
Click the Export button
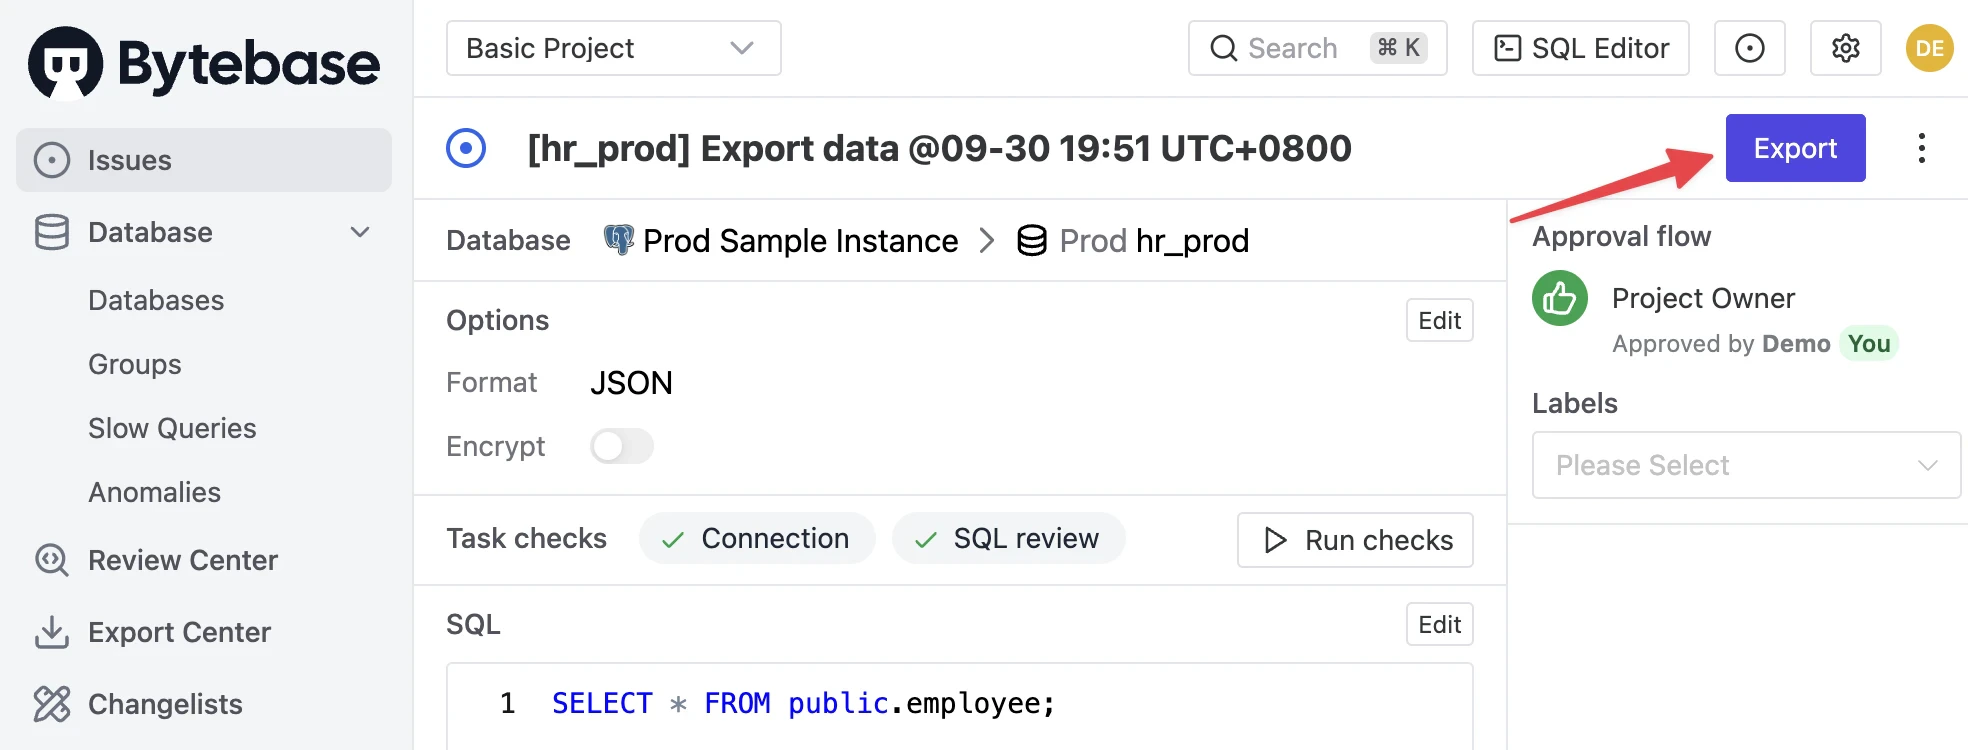coord(1794,148)
